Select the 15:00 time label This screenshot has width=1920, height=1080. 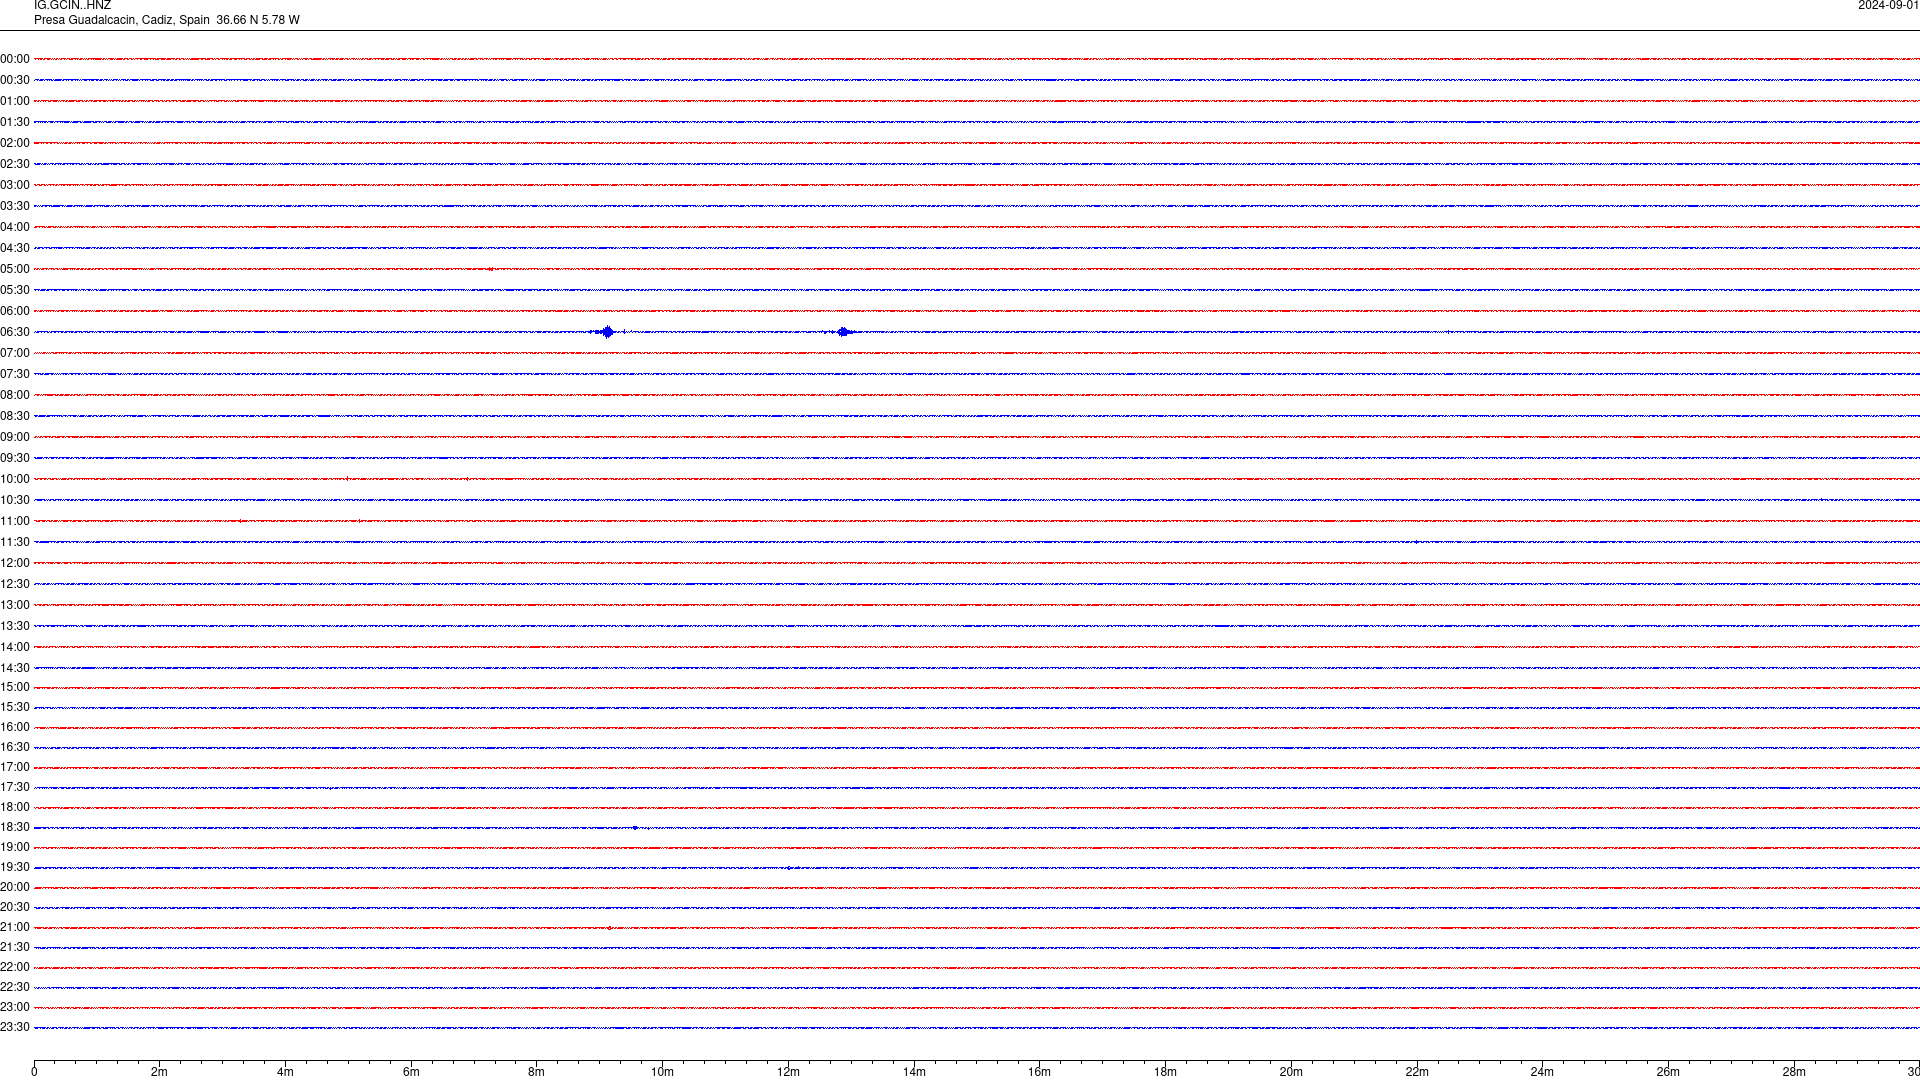pos(15,687)
